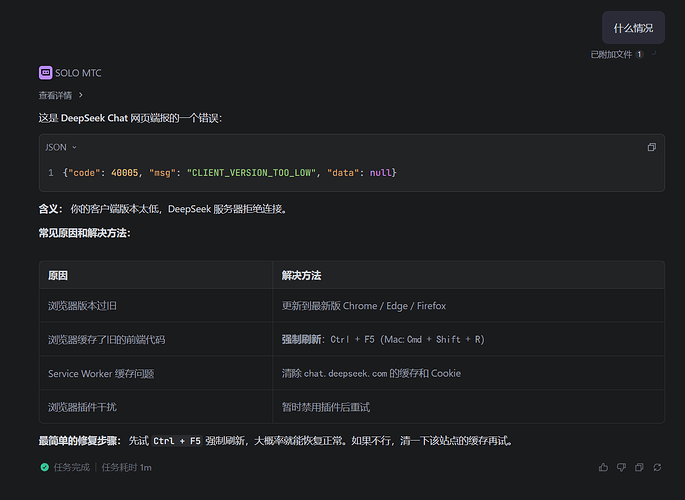Image resolution: width=685 pixels, height=500 pixels.
Task: Click the 任务耗时 1m duration text
Action: tap(126, 467)
